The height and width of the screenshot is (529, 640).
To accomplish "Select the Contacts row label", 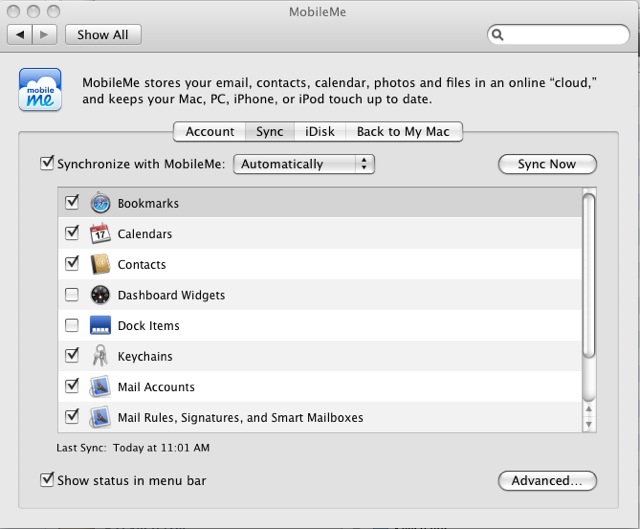I will pyautogui.click(x=142, y=264).
